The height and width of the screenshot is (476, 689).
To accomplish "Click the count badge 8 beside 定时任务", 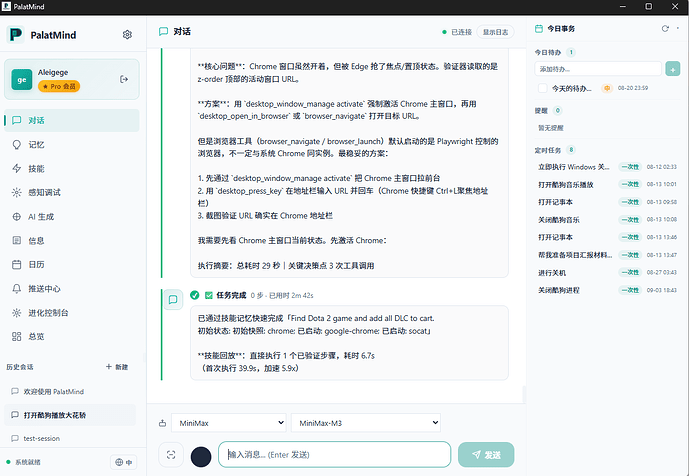I will [x=571, y=150].
